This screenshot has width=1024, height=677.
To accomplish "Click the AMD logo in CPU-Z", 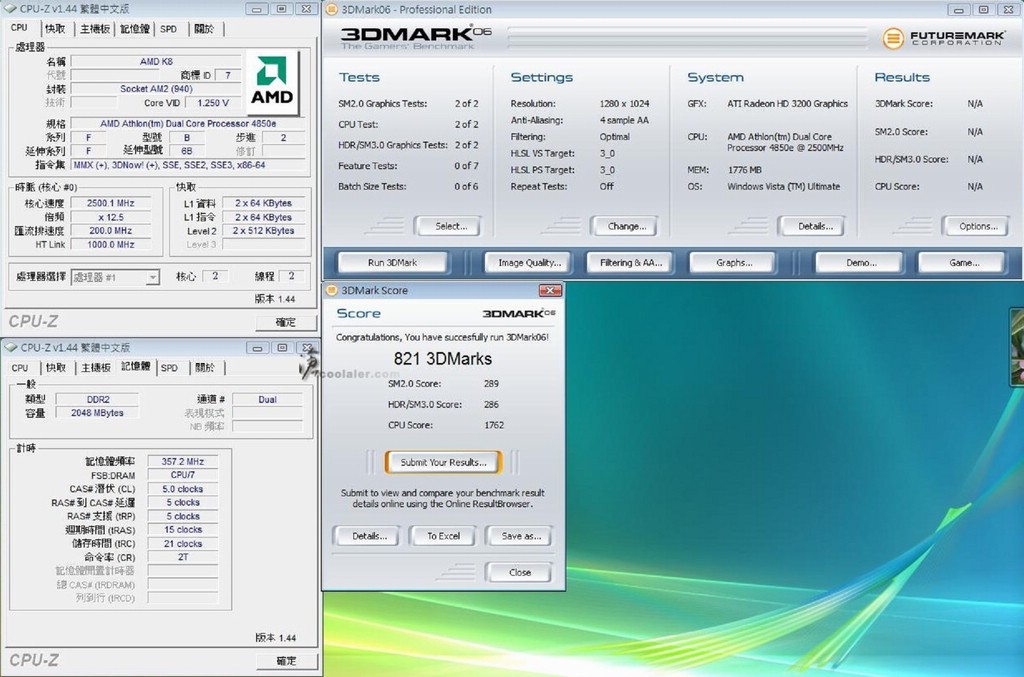I will [x=272, y=82].
